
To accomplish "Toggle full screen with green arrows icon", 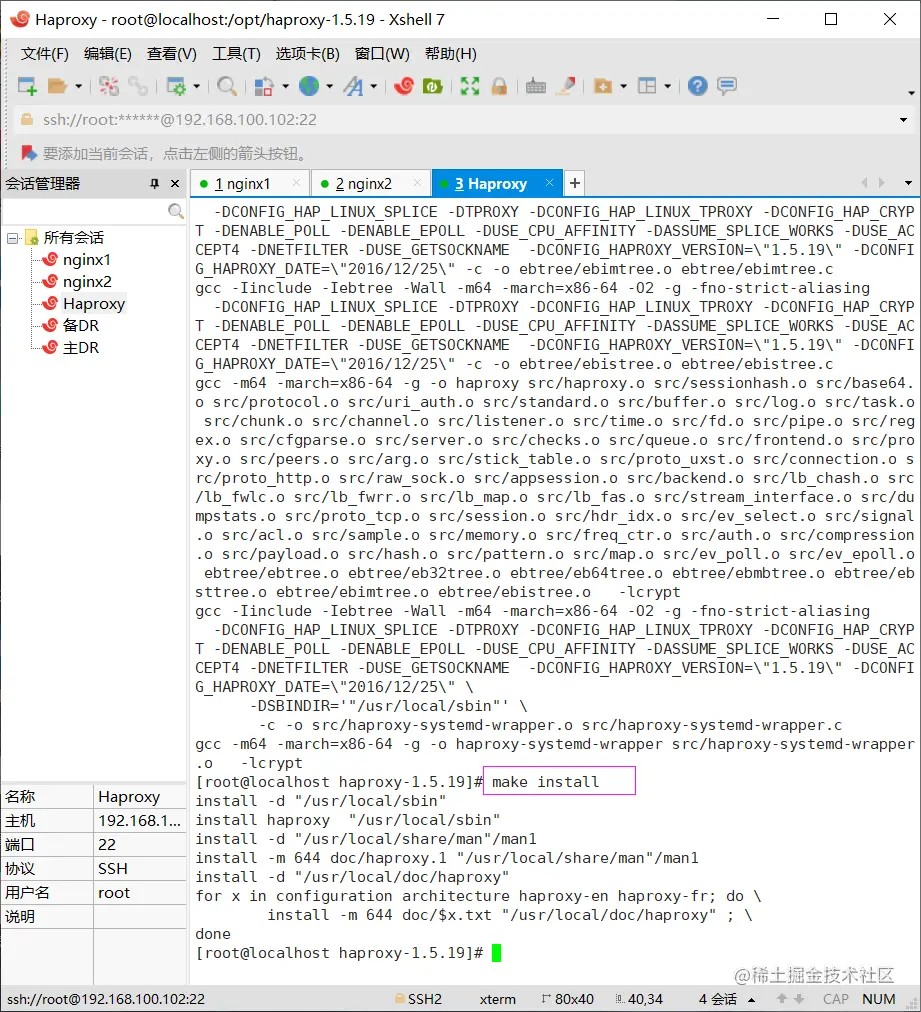I will (470, 86).
